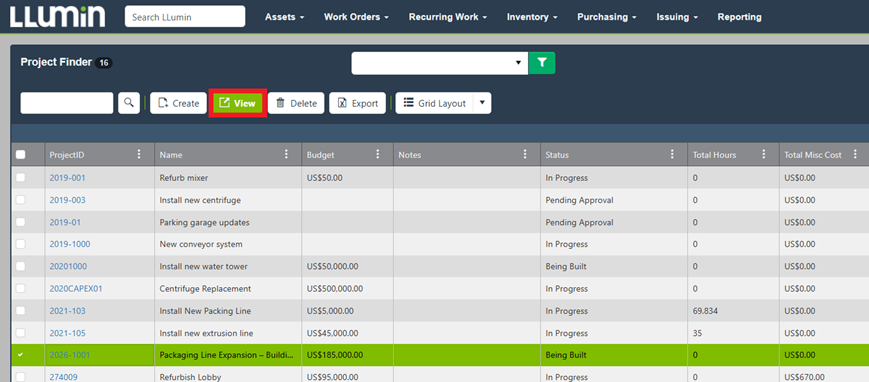
Task: Check the box for project 20201000
Action: pos(21,266)
